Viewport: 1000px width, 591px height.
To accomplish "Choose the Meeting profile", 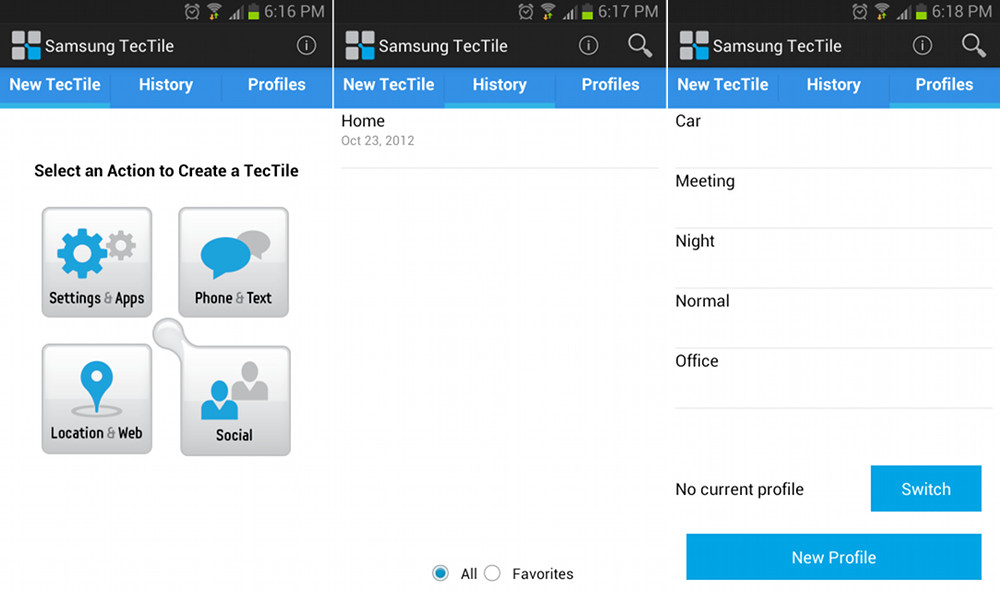I will 834,198.
